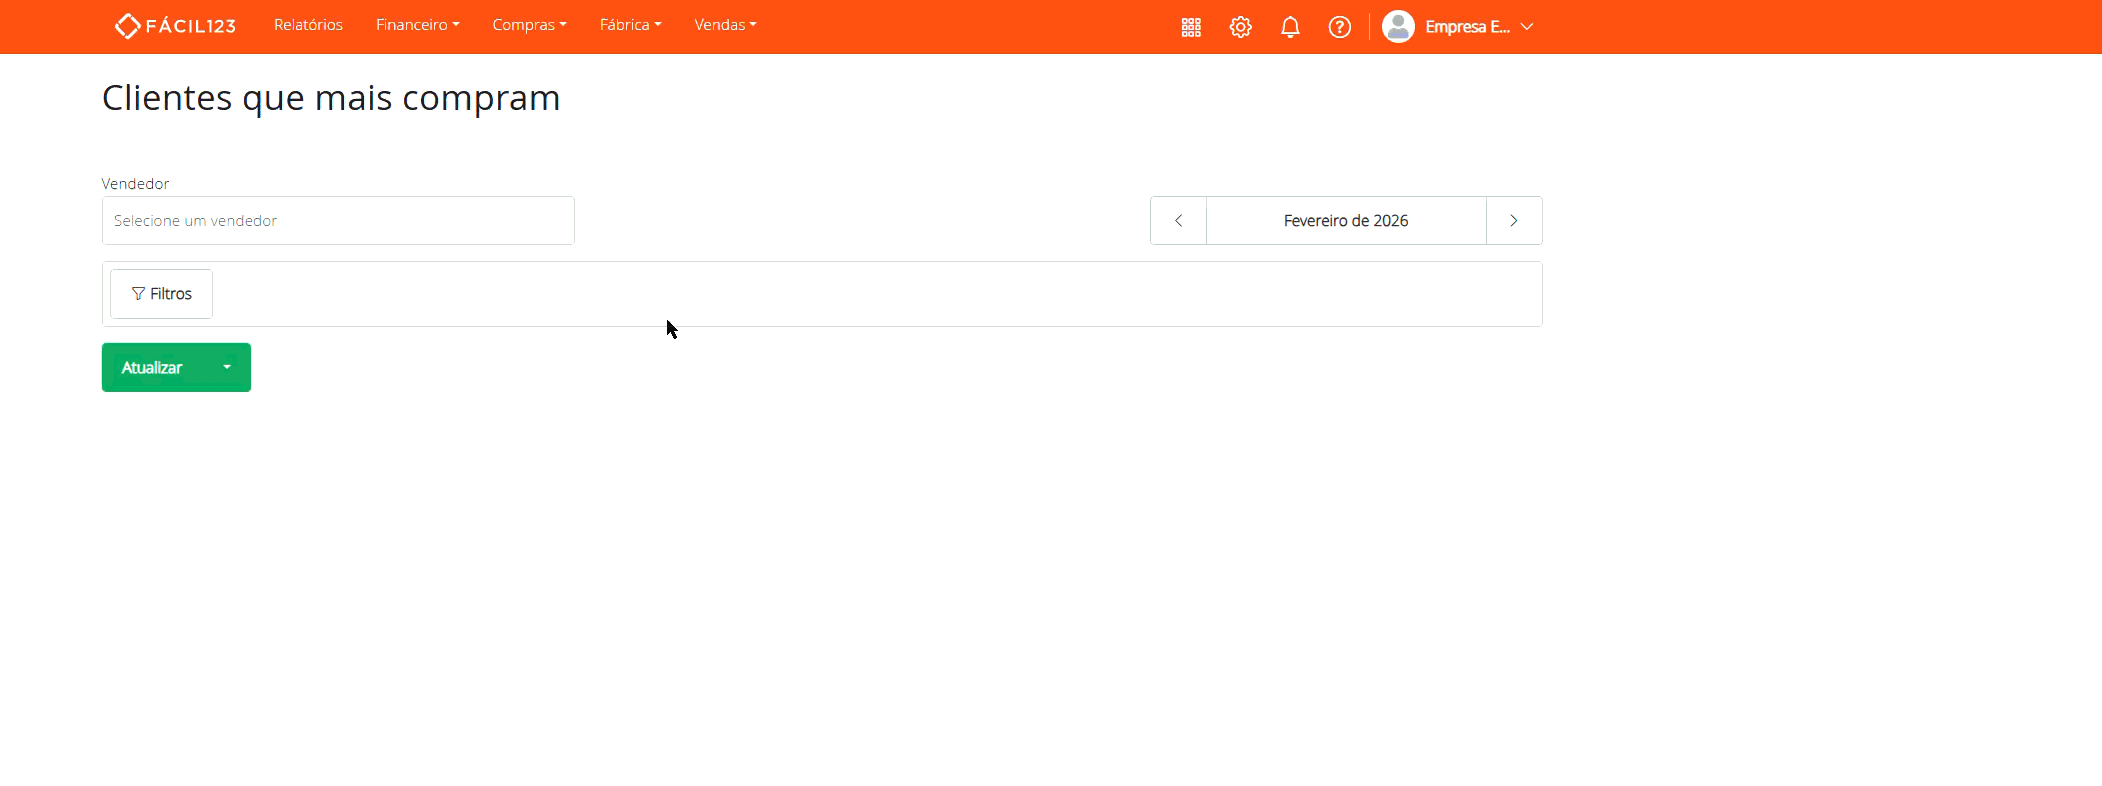
Task: Open the Fábrica dropdown menu
Action: (630, 25)
